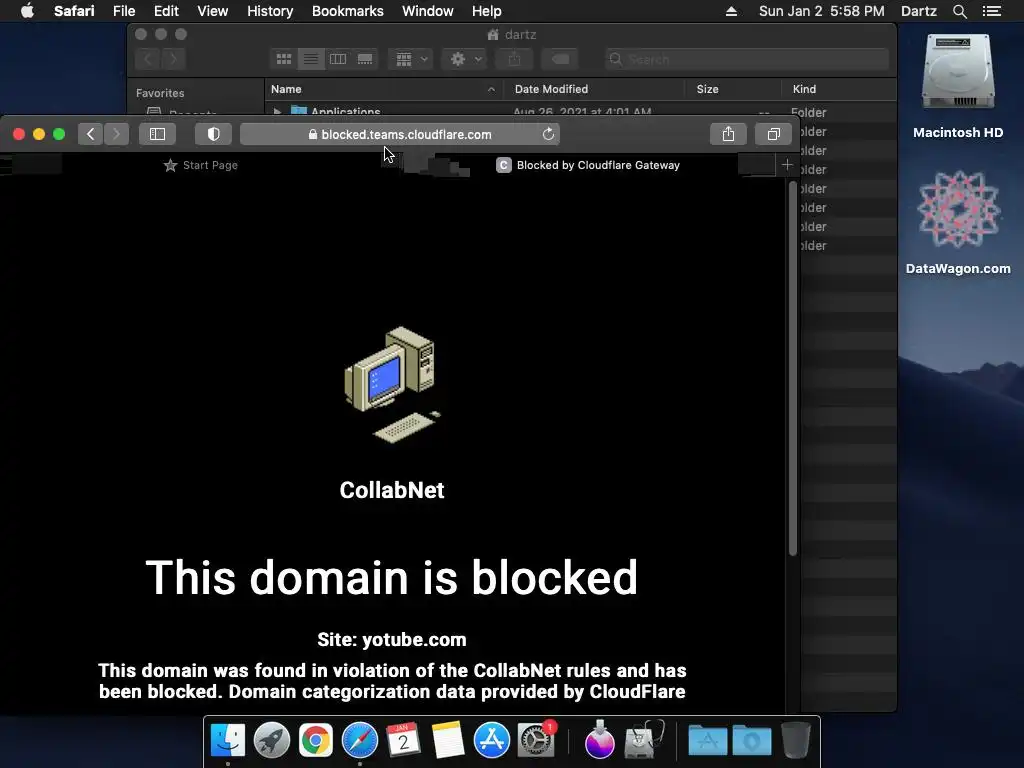The image size is (1024, 768).
Task: Expand the Applications folder disclosure triangle
Action: [x=277, y=112]
